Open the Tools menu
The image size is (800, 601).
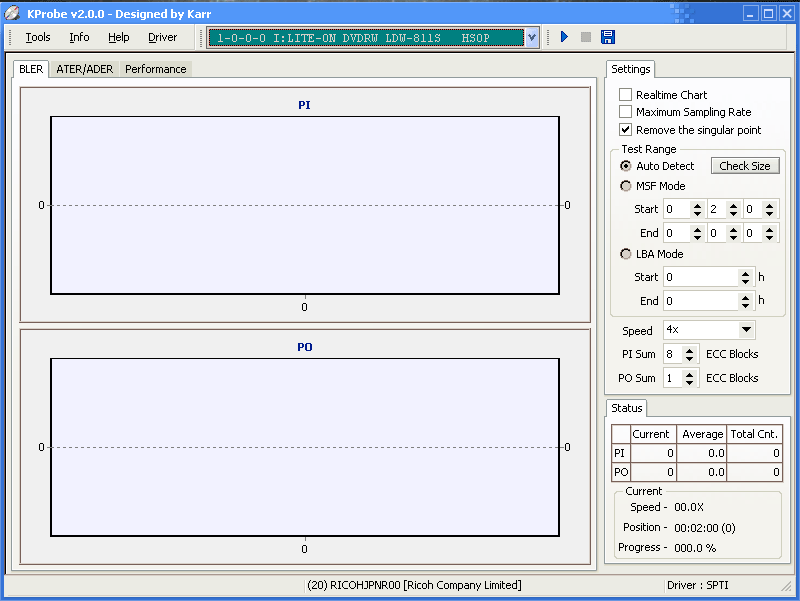pos(38,37)
